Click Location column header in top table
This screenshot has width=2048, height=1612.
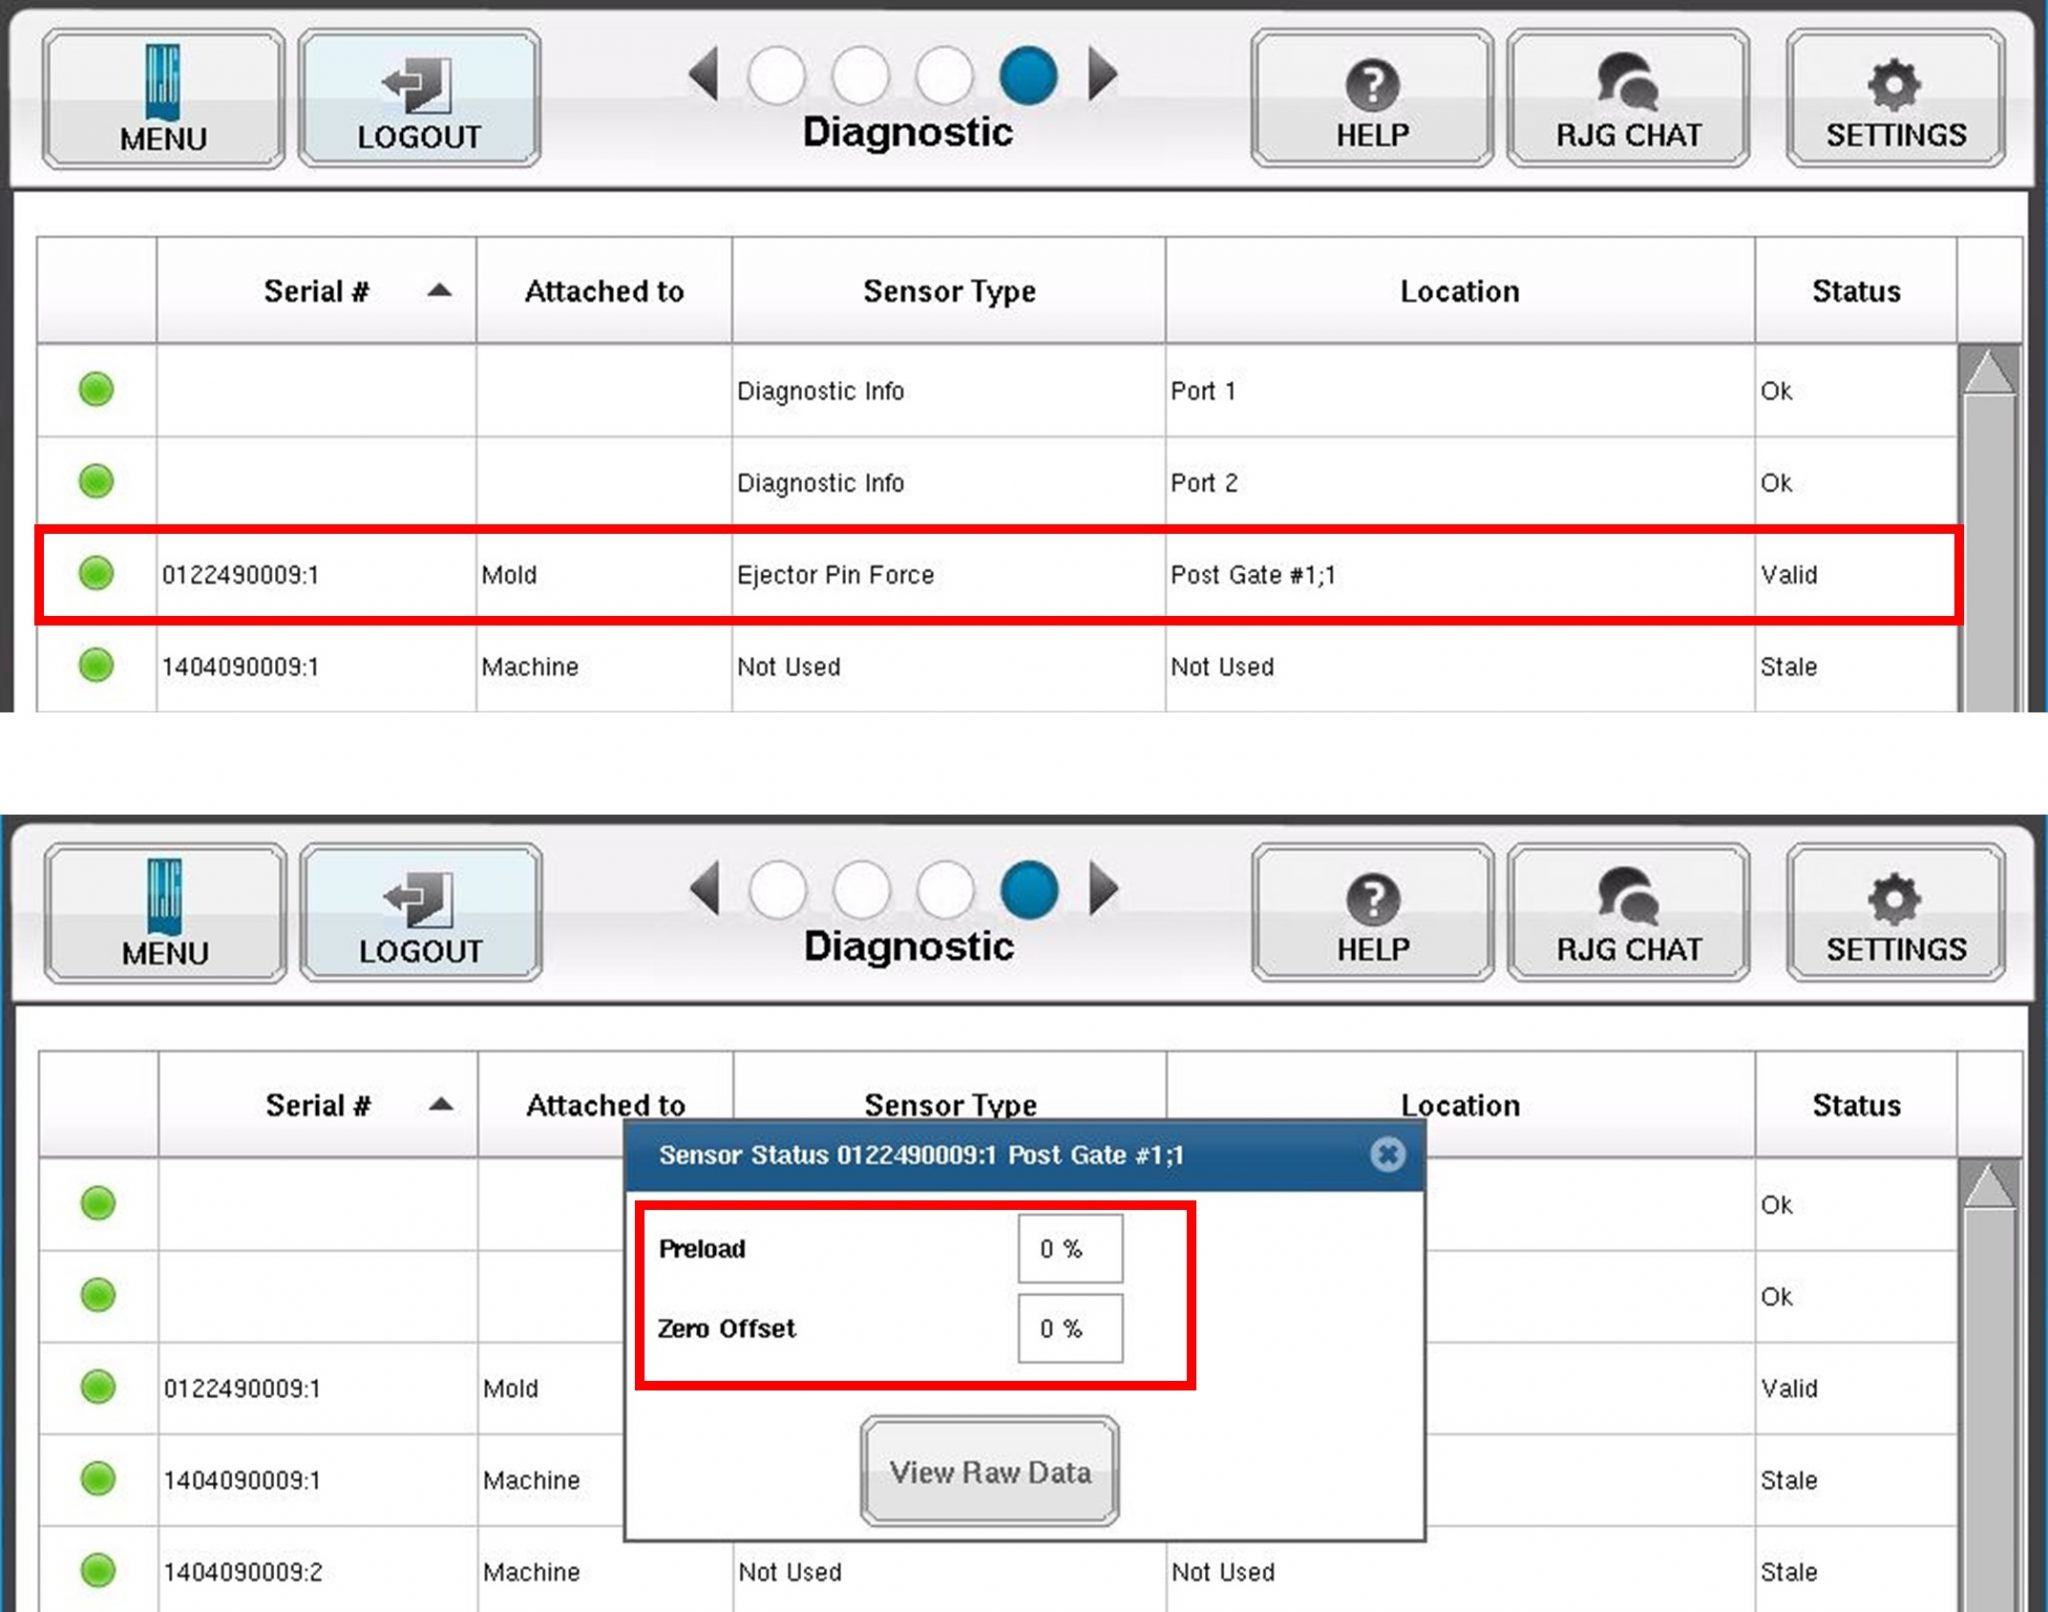(1459, 291)
